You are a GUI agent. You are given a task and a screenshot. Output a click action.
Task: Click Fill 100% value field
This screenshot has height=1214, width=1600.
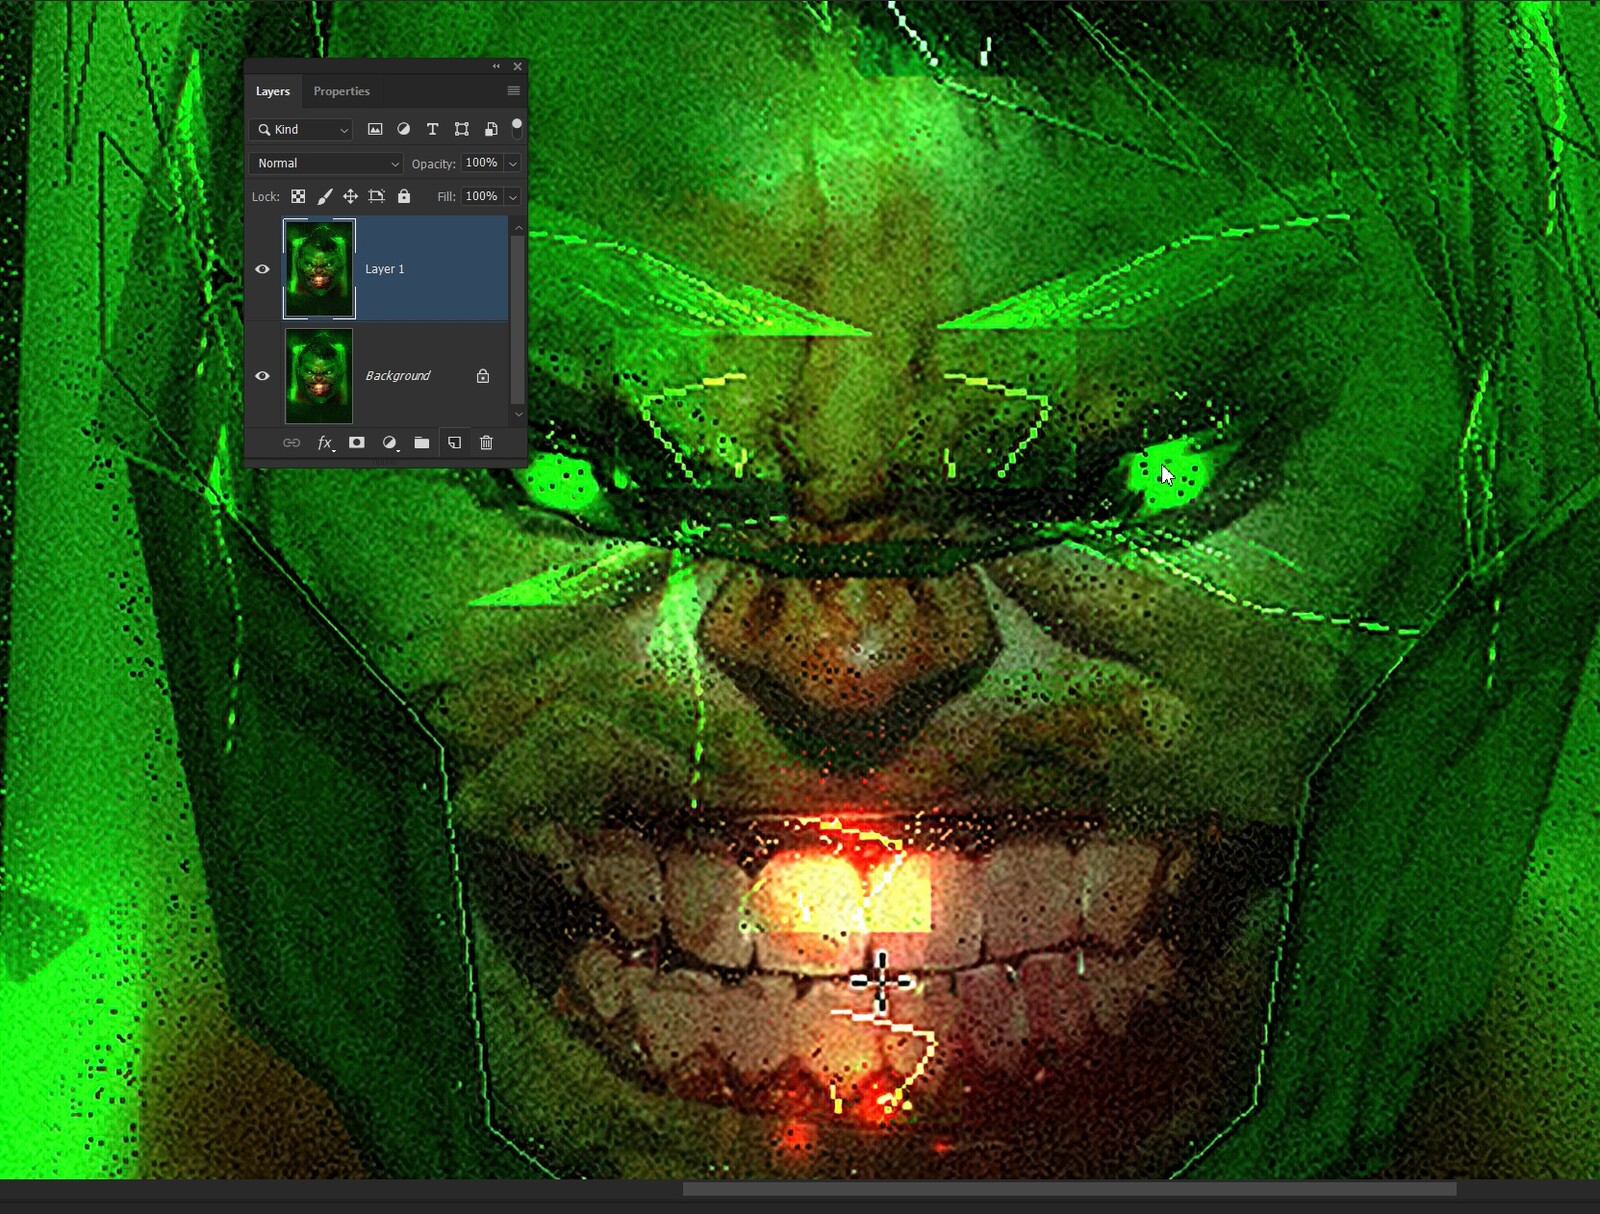pos(482,197)
